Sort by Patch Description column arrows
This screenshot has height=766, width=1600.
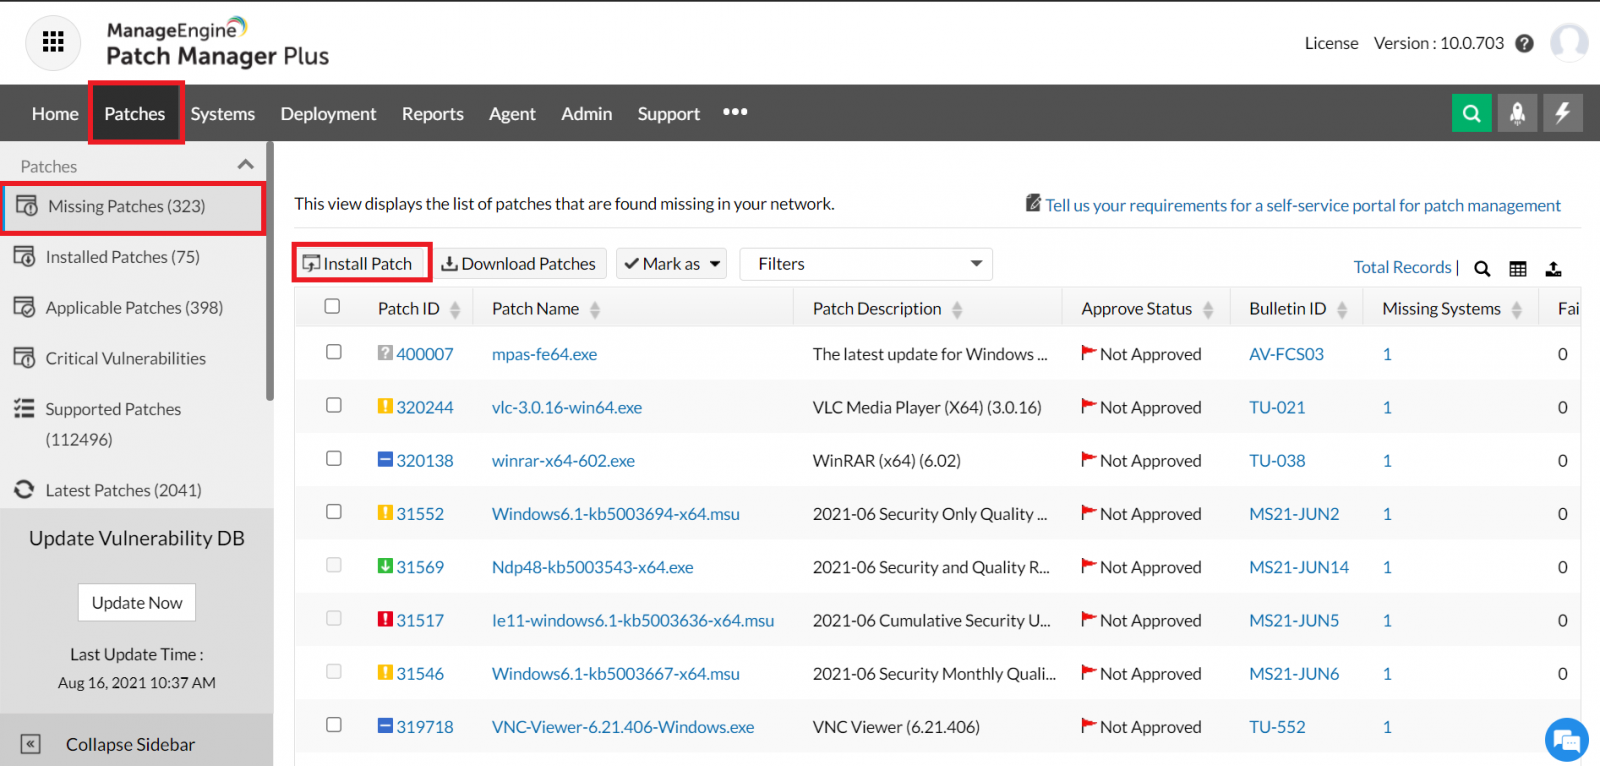pyautogui.click(x=957, y=310)
